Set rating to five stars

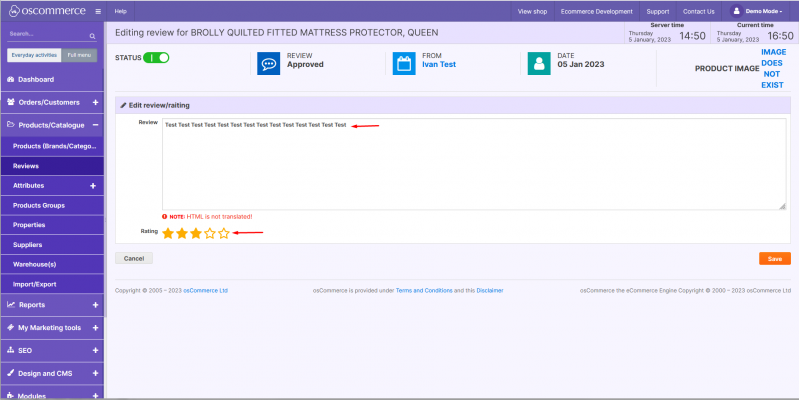(x=224, y=233)
